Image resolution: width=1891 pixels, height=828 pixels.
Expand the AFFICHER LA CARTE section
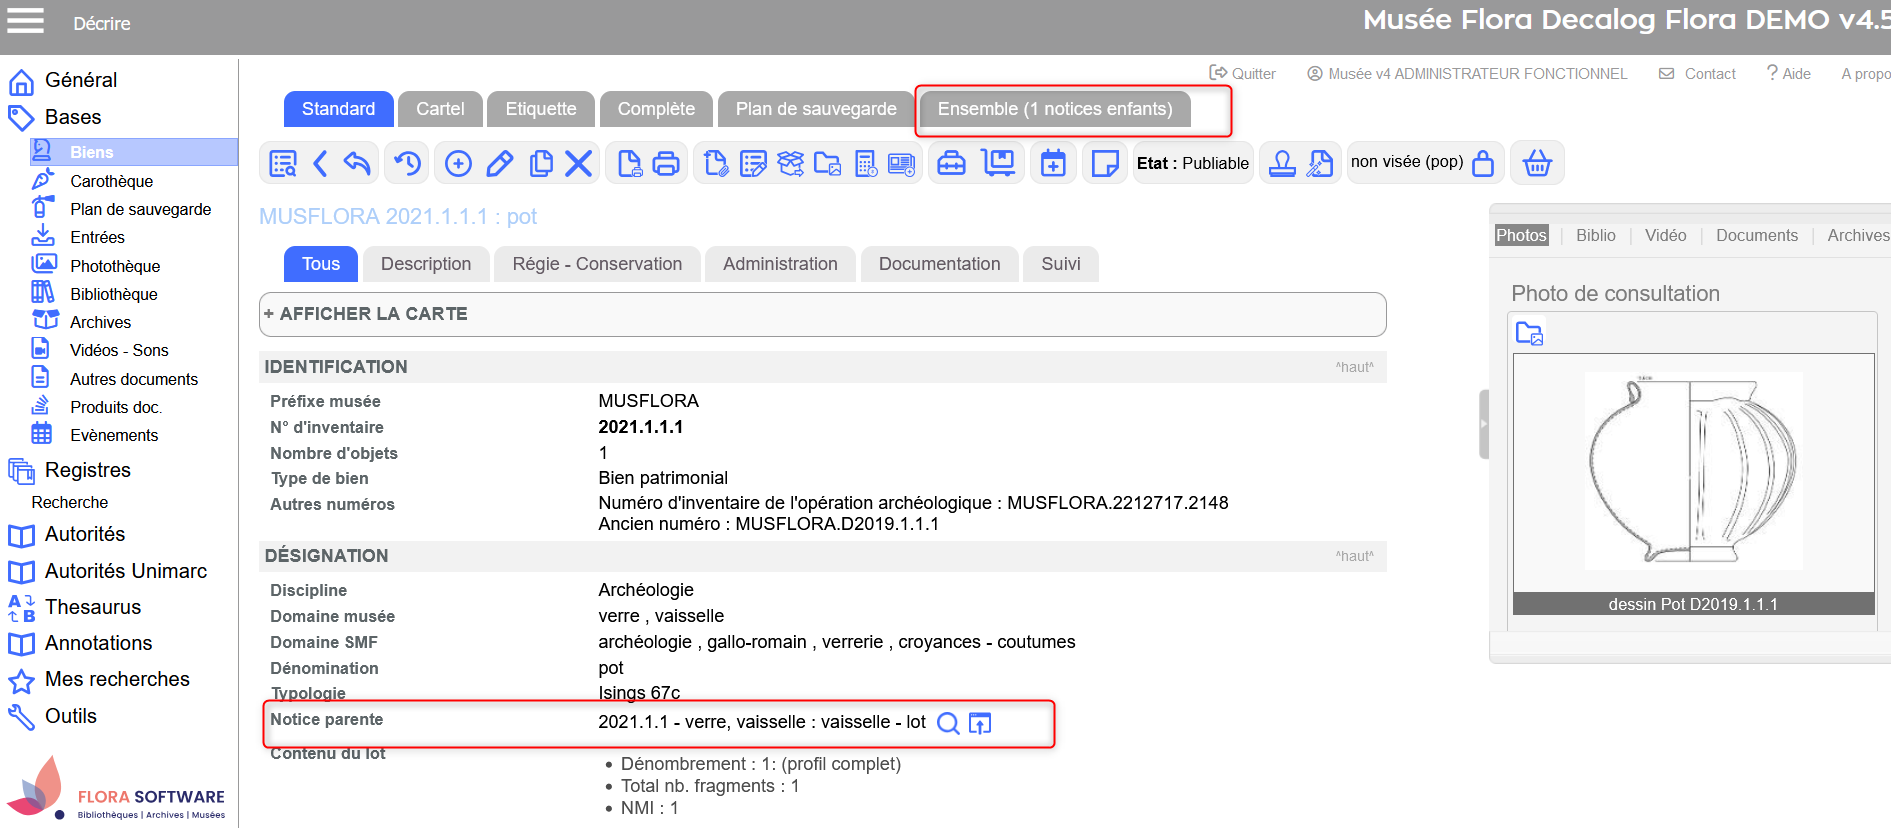pyautogui.click(x=366, y=314)
